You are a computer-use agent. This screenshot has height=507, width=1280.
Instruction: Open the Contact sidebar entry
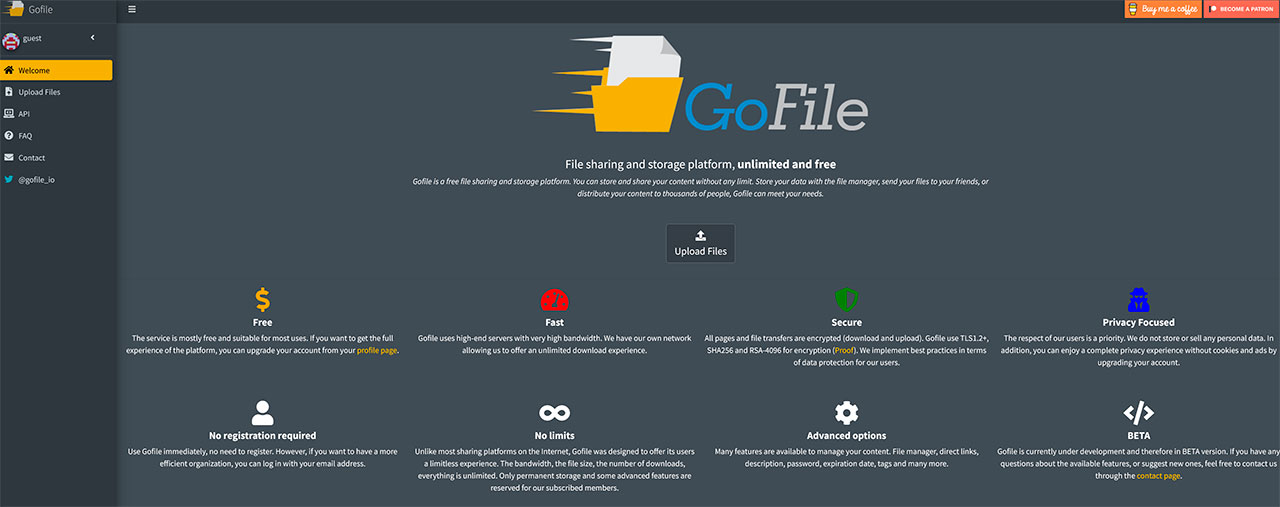point(57,158)
